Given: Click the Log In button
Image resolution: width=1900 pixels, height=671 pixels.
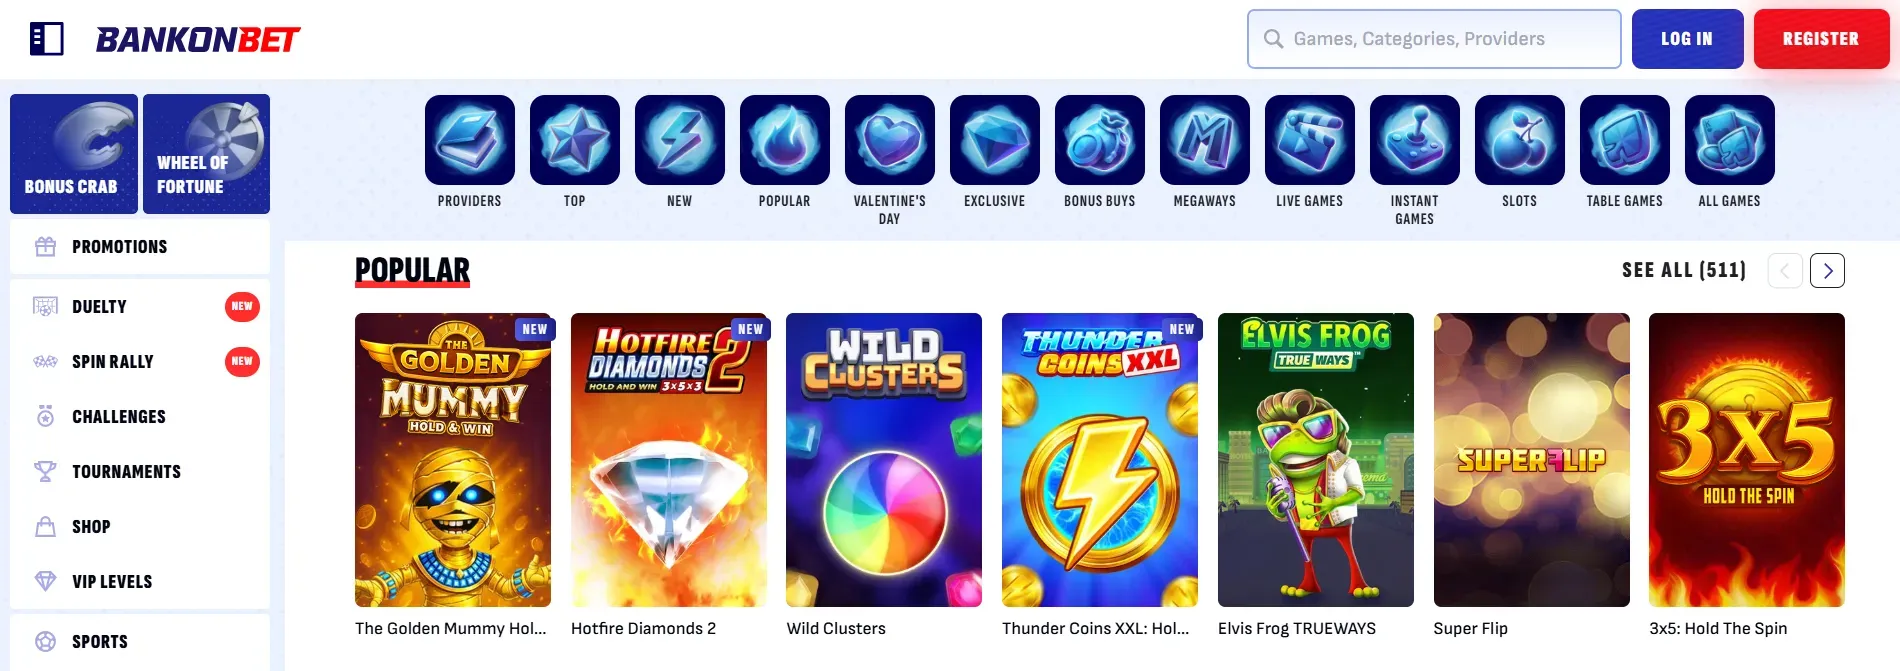Looking at the screenshot, I should click(x=1687, y=39).
